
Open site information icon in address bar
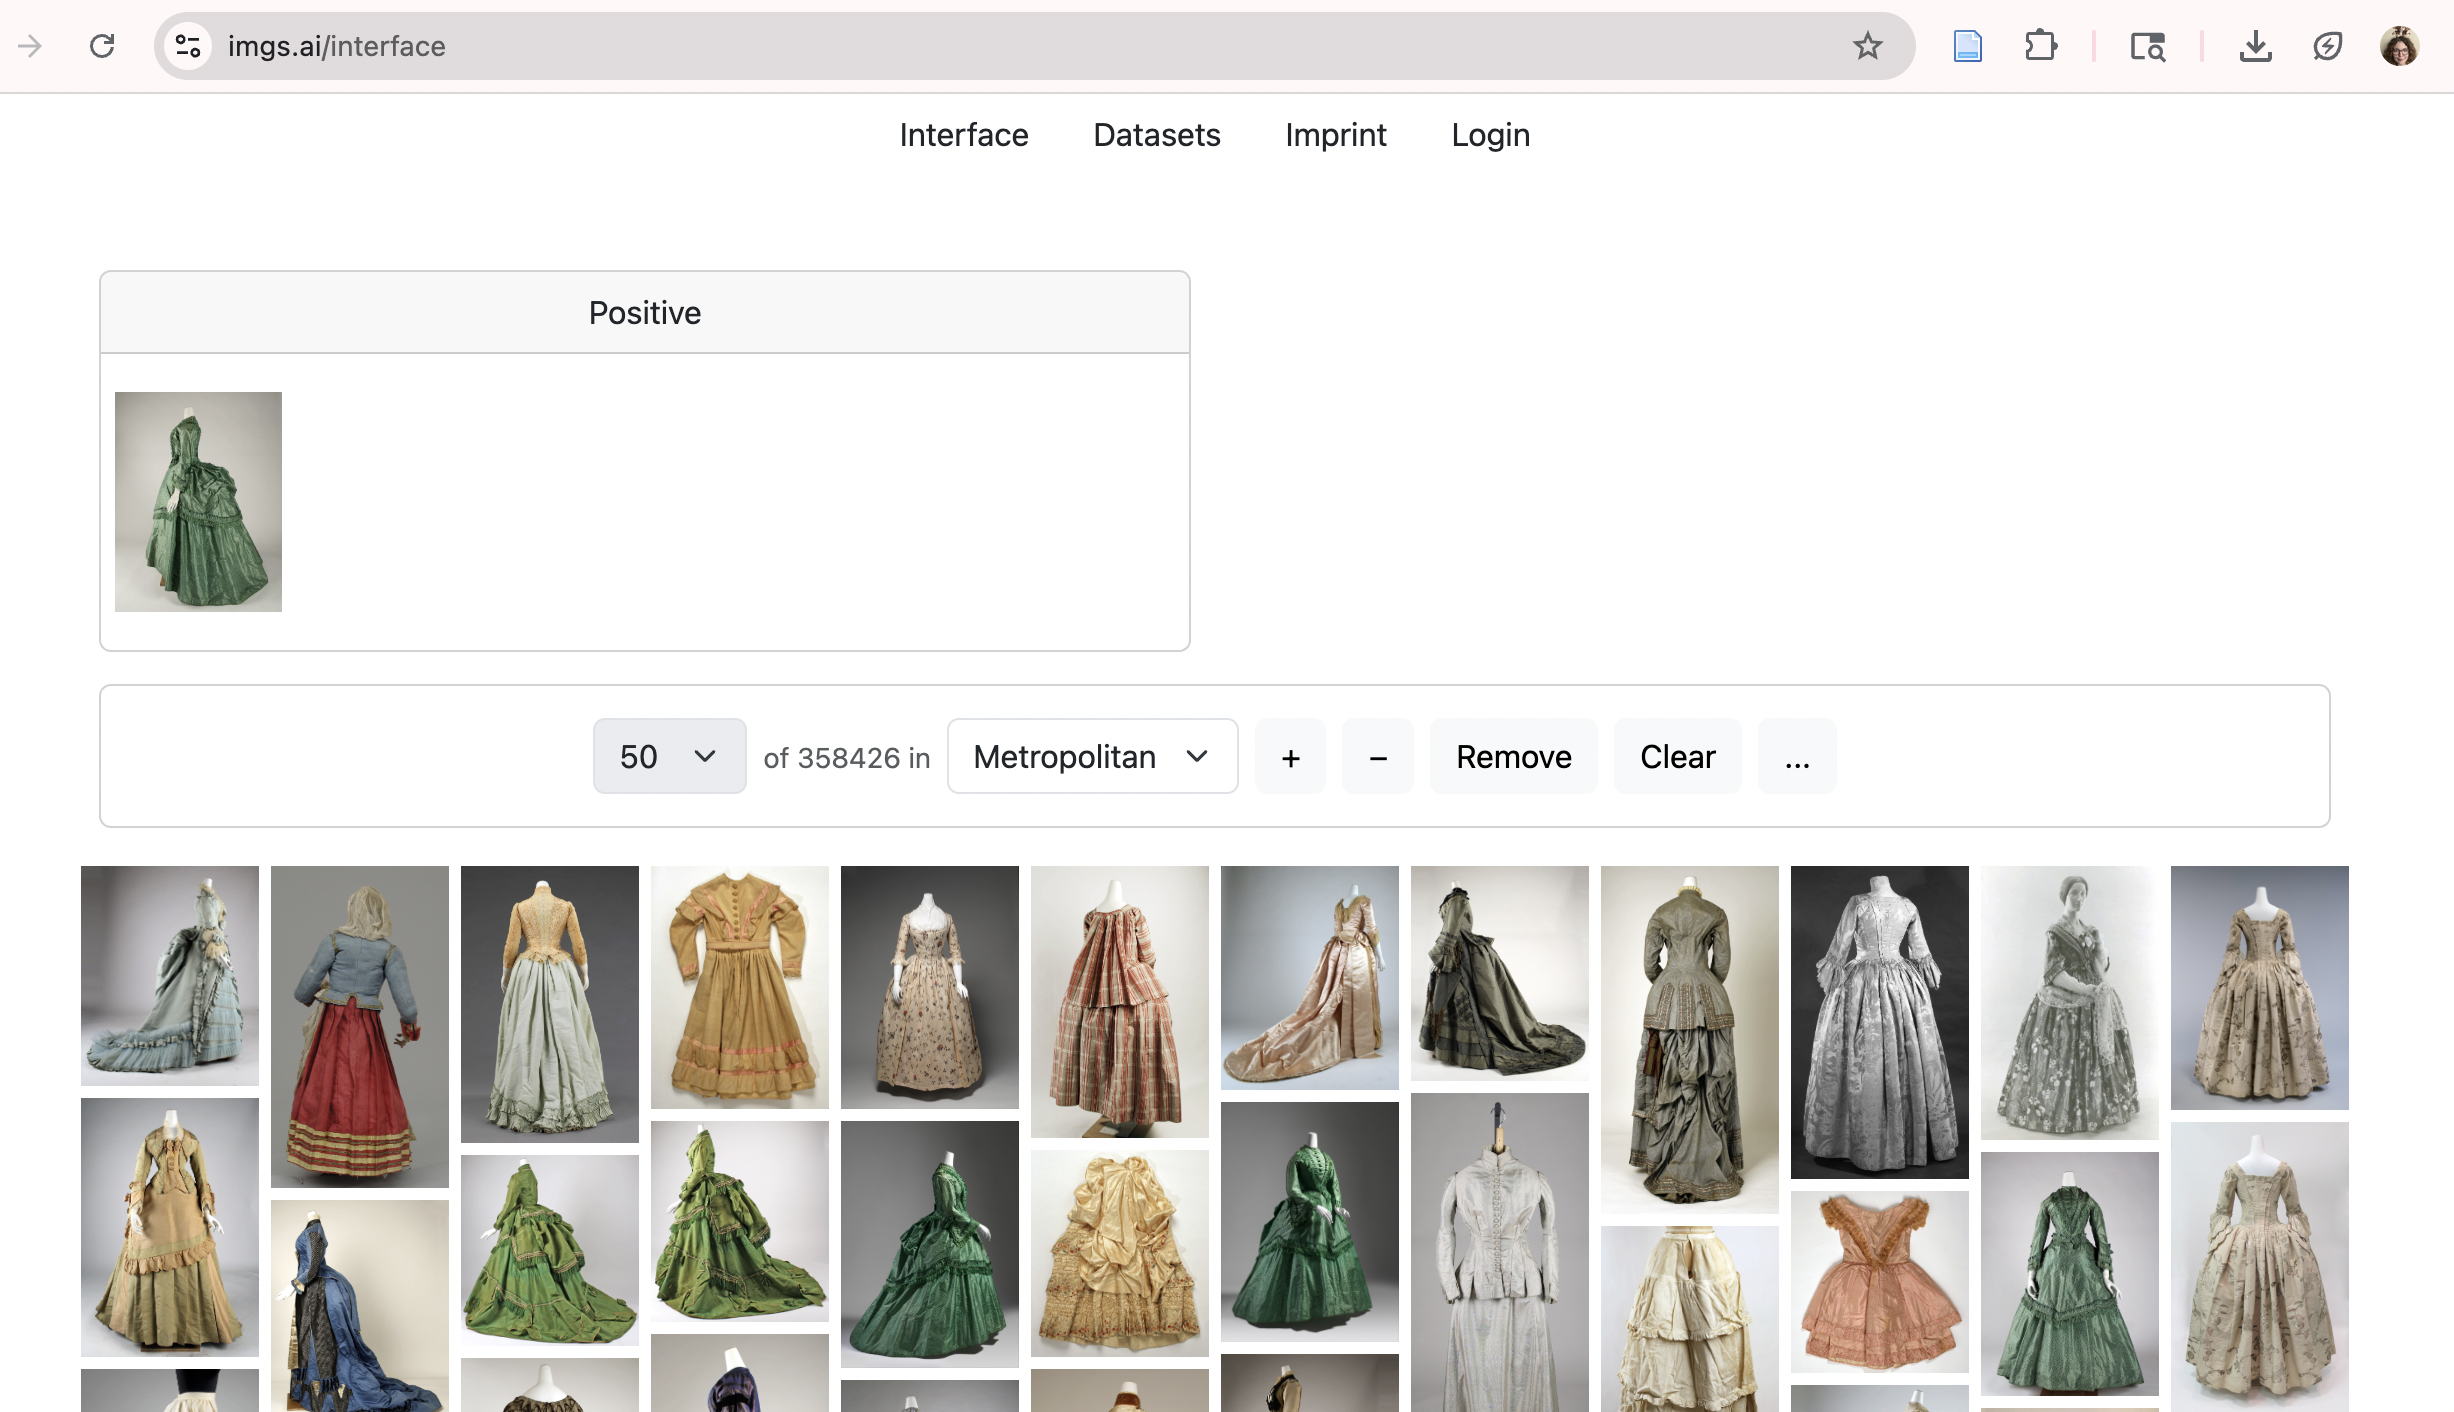(188, 46)
